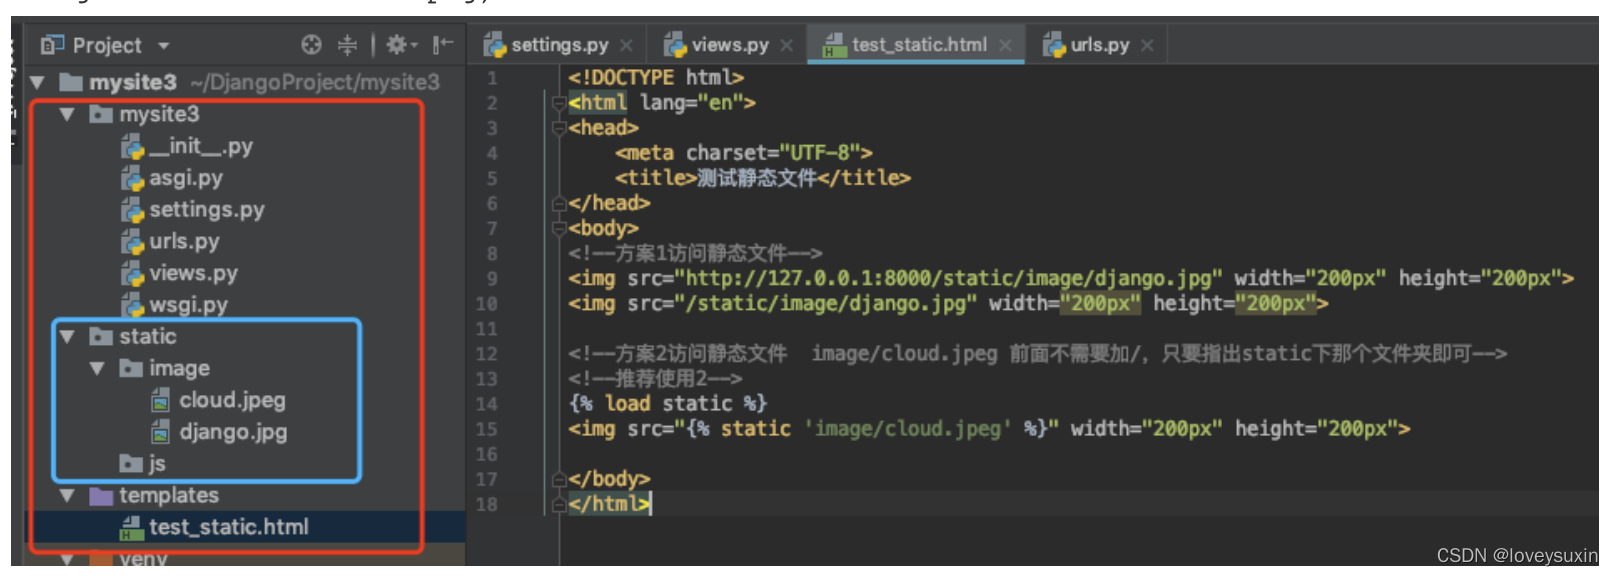This screenshot has width=1614, height=576.
Task: Click the {% load static %} line
Action: pyautogui.click(x=668, y=403)
